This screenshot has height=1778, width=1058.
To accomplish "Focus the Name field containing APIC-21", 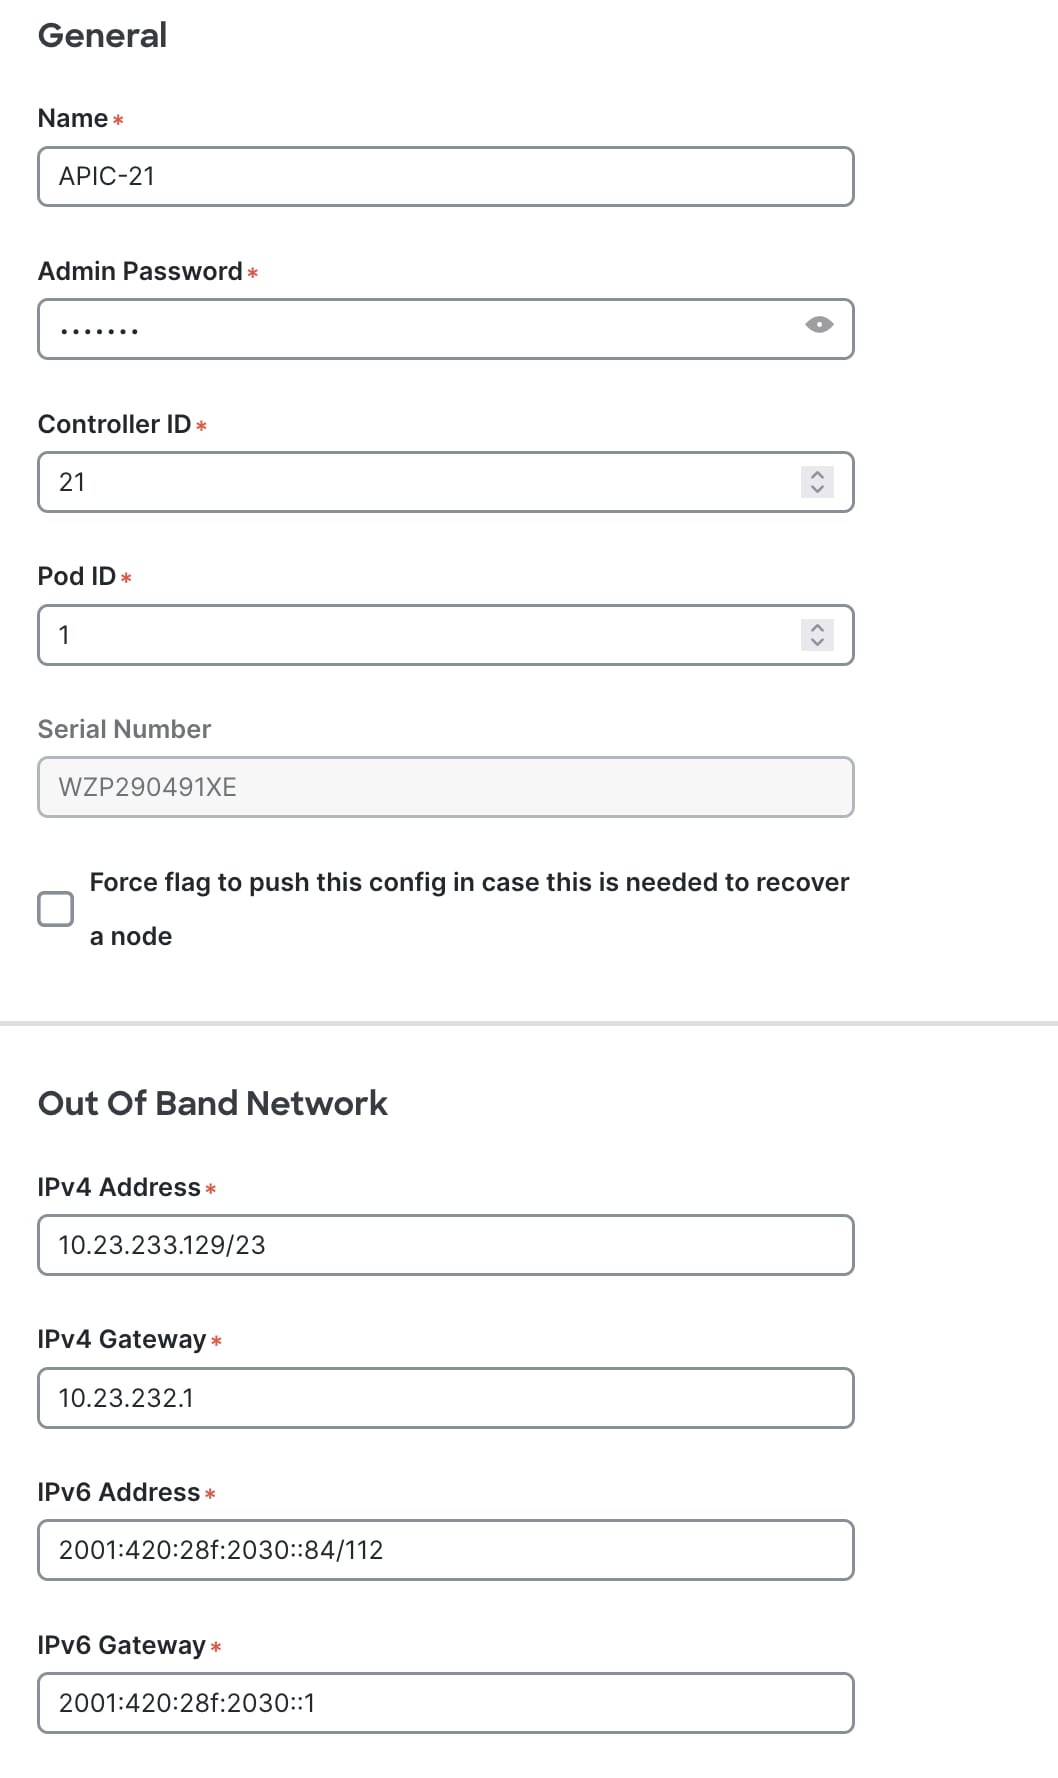I will pos(445,177).
